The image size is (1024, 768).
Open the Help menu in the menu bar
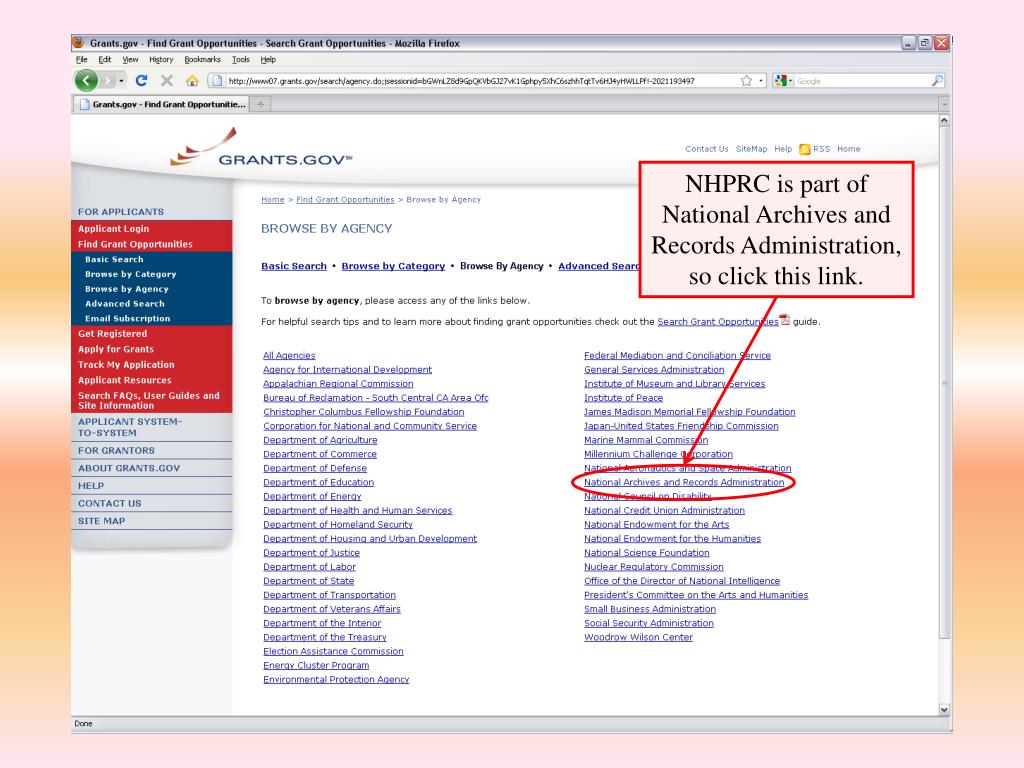click(268, 59)
